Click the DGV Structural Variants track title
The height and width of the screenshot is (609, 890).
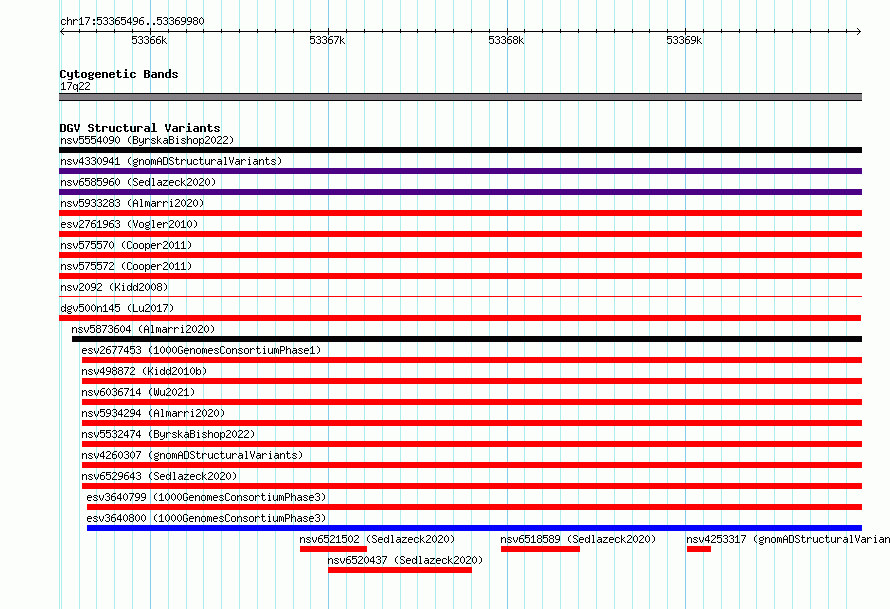pyautogui.click(x=140, y=128)
